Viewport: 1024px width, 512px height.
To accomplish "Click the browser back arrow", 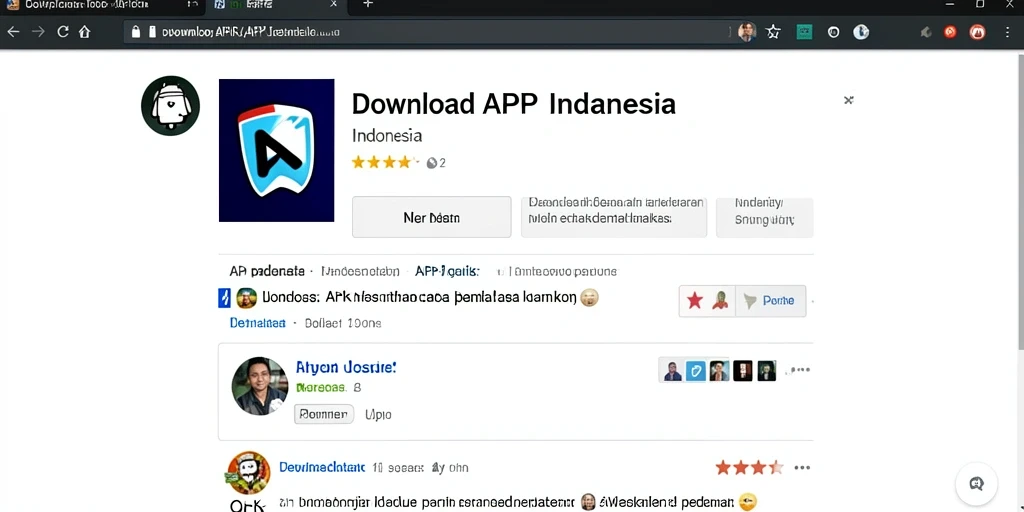I will tap(13, 31).
